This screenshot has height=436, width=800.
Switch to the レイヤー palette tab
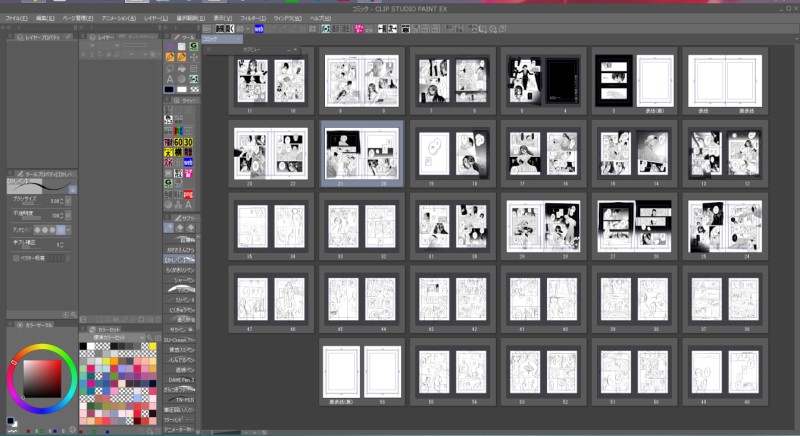pos(102,37)
